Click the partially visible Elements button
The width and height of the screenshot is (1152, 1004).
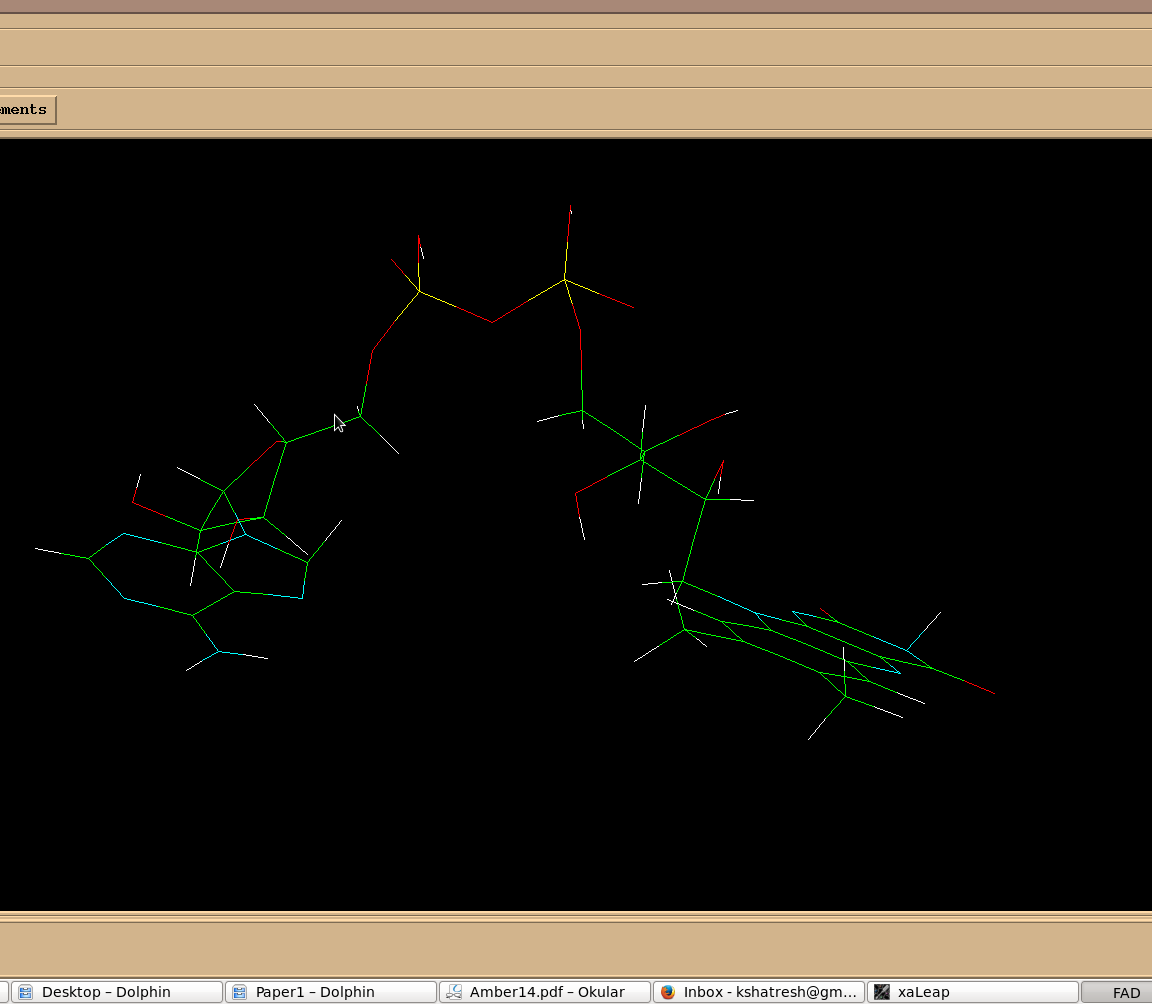click(x=27, y=110)
